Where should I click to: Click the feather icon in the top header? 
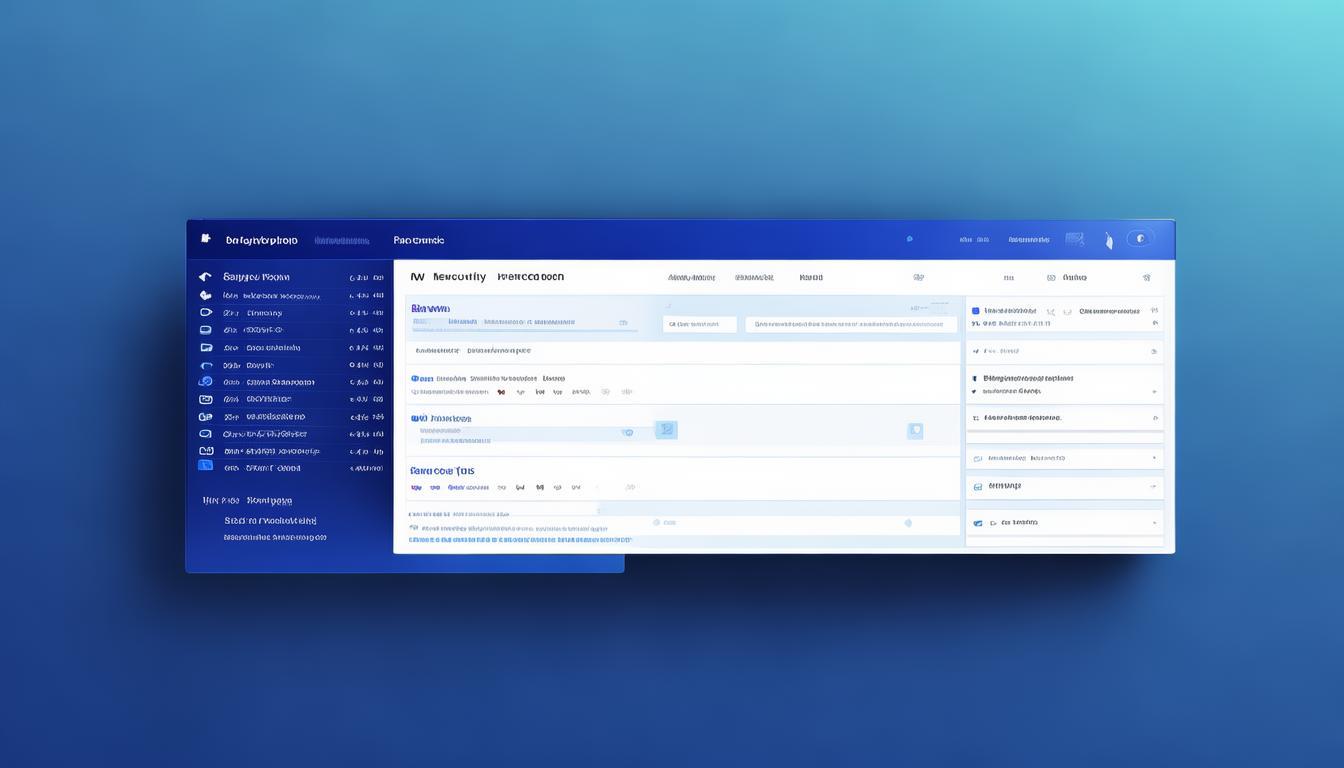1108,241
